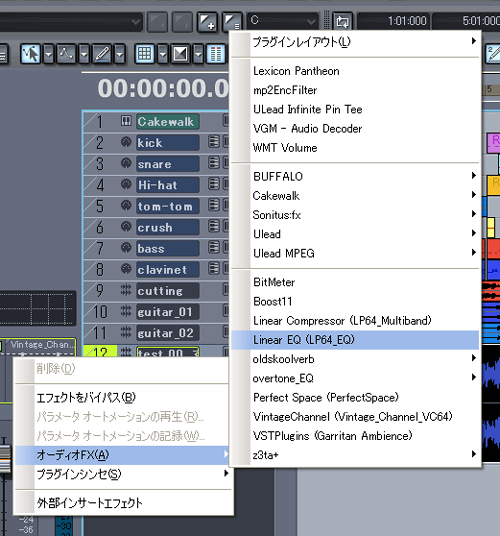The height and width of the screenshot is (536, 500).
Task: Select Boost11 plugin entry
Action: (x=355, y=301)
